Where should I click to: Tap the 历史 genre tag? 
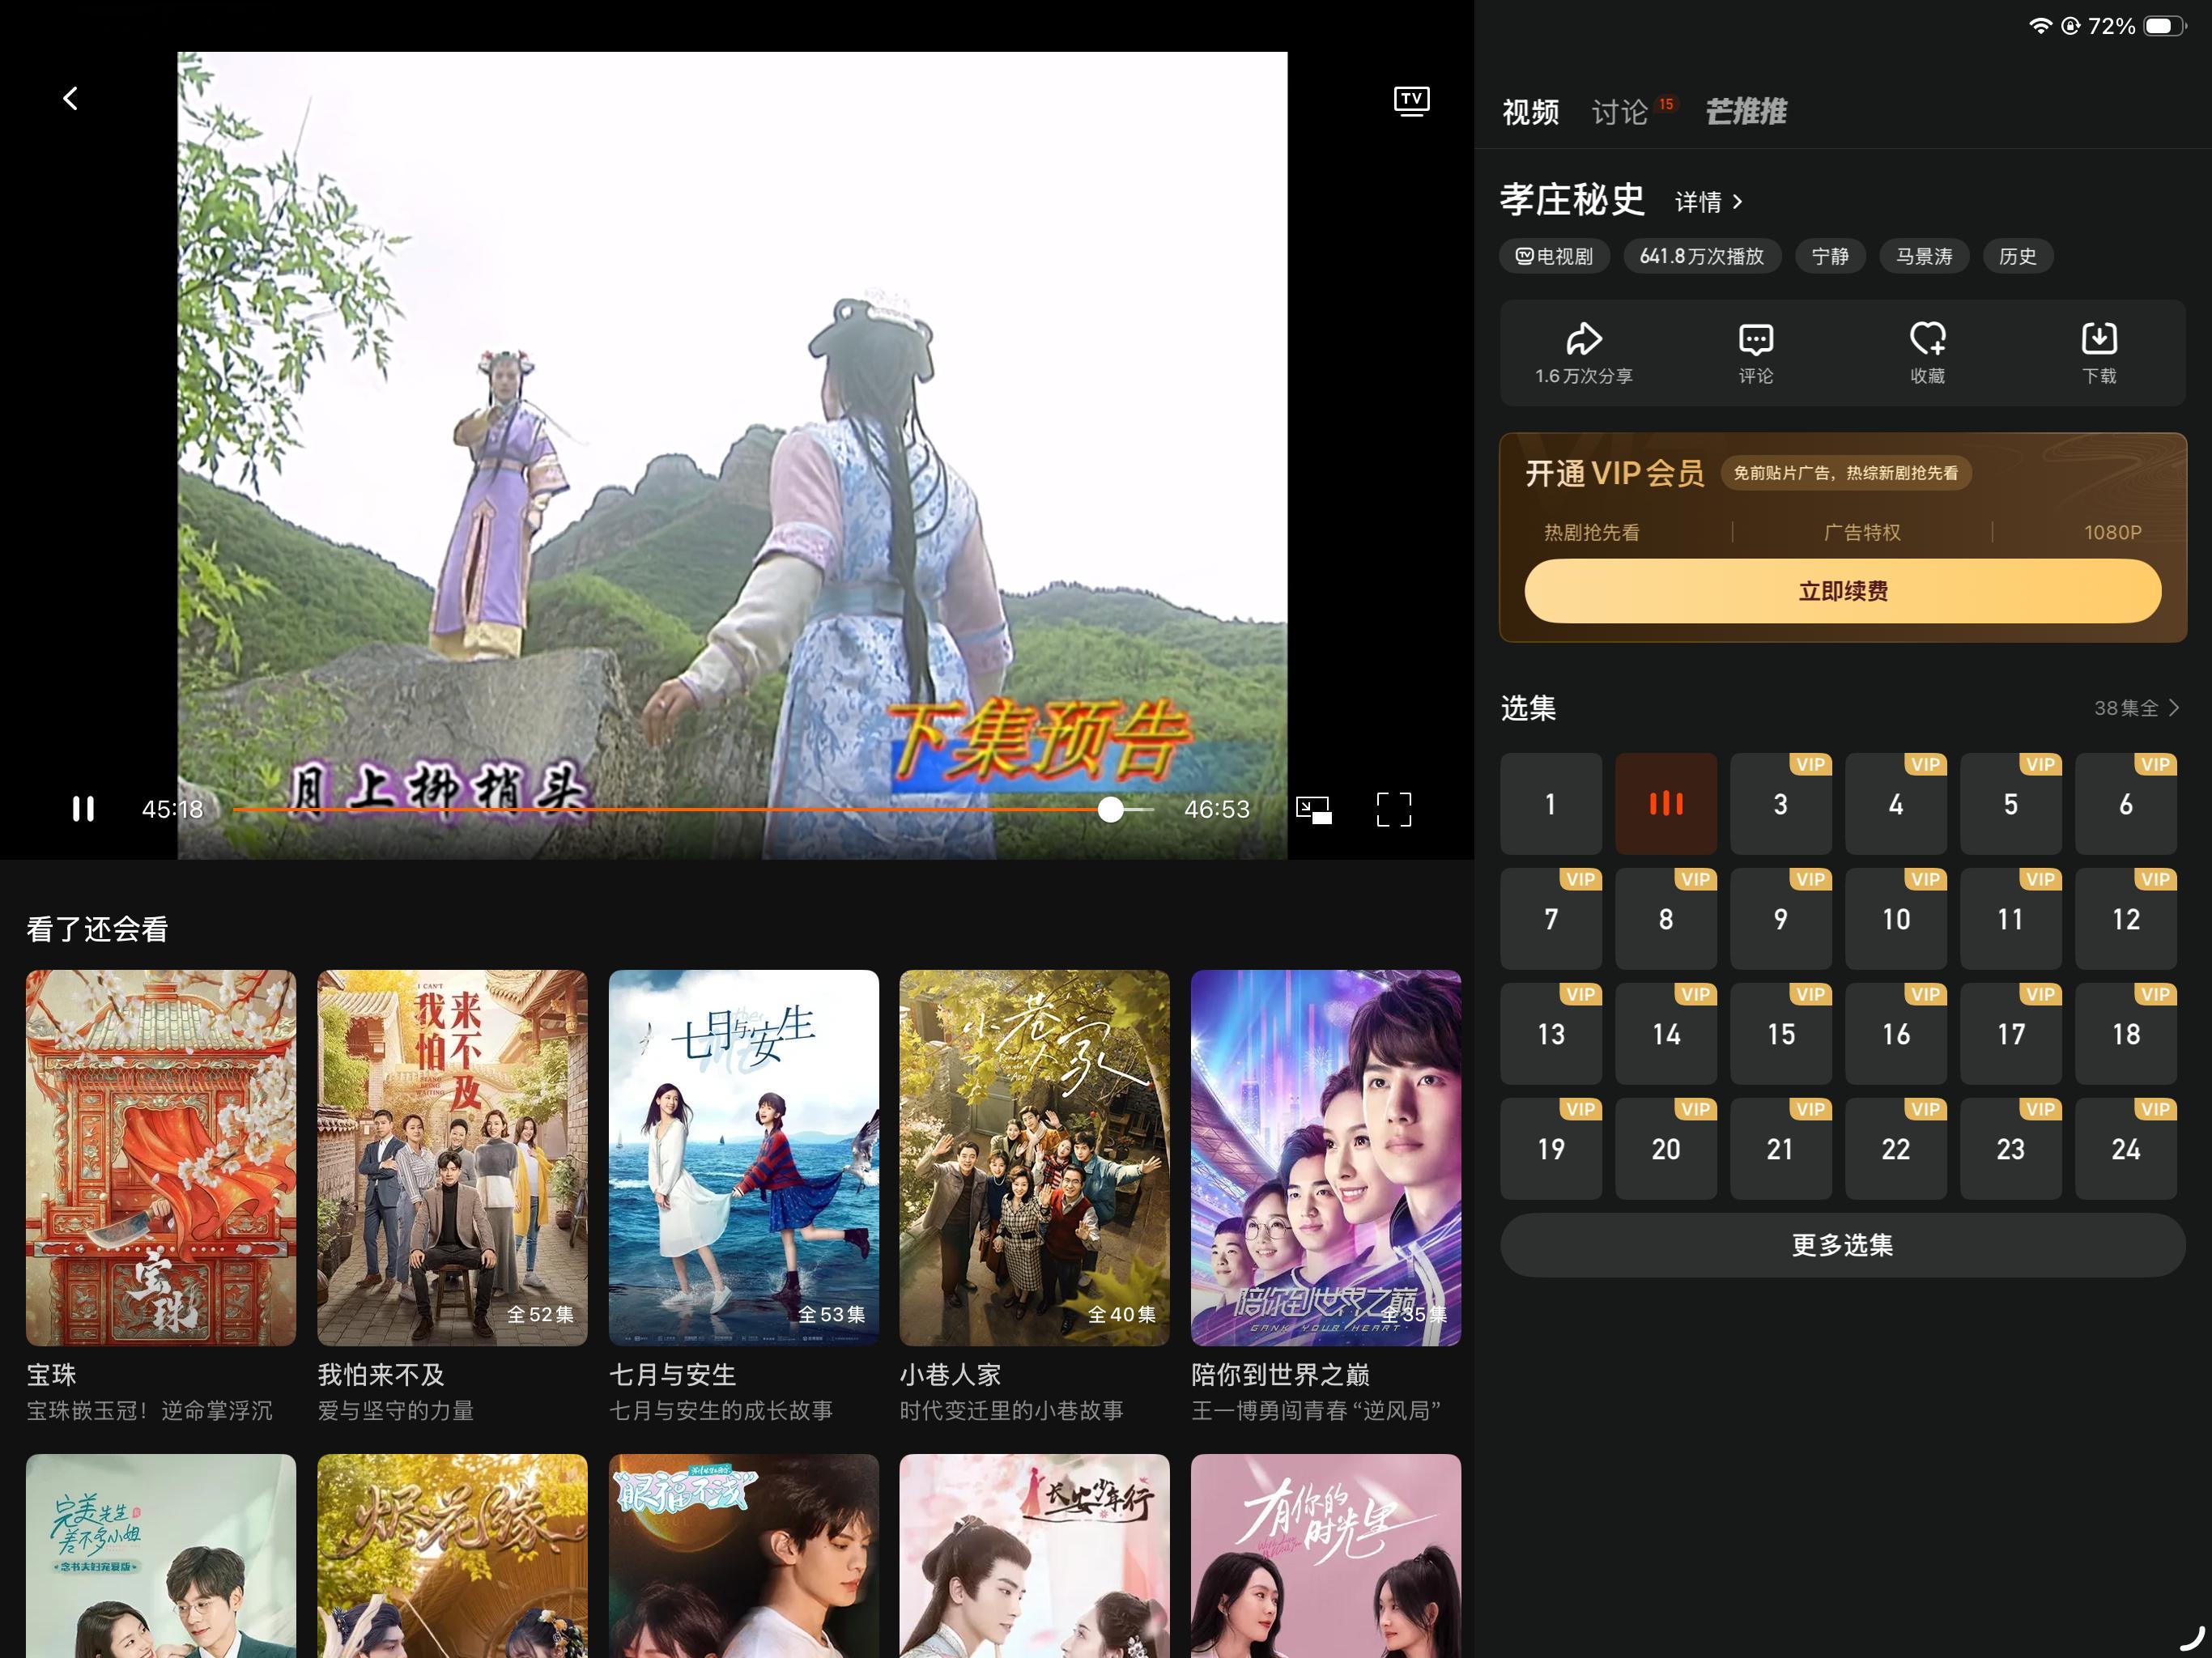(x=2017, y=256)
